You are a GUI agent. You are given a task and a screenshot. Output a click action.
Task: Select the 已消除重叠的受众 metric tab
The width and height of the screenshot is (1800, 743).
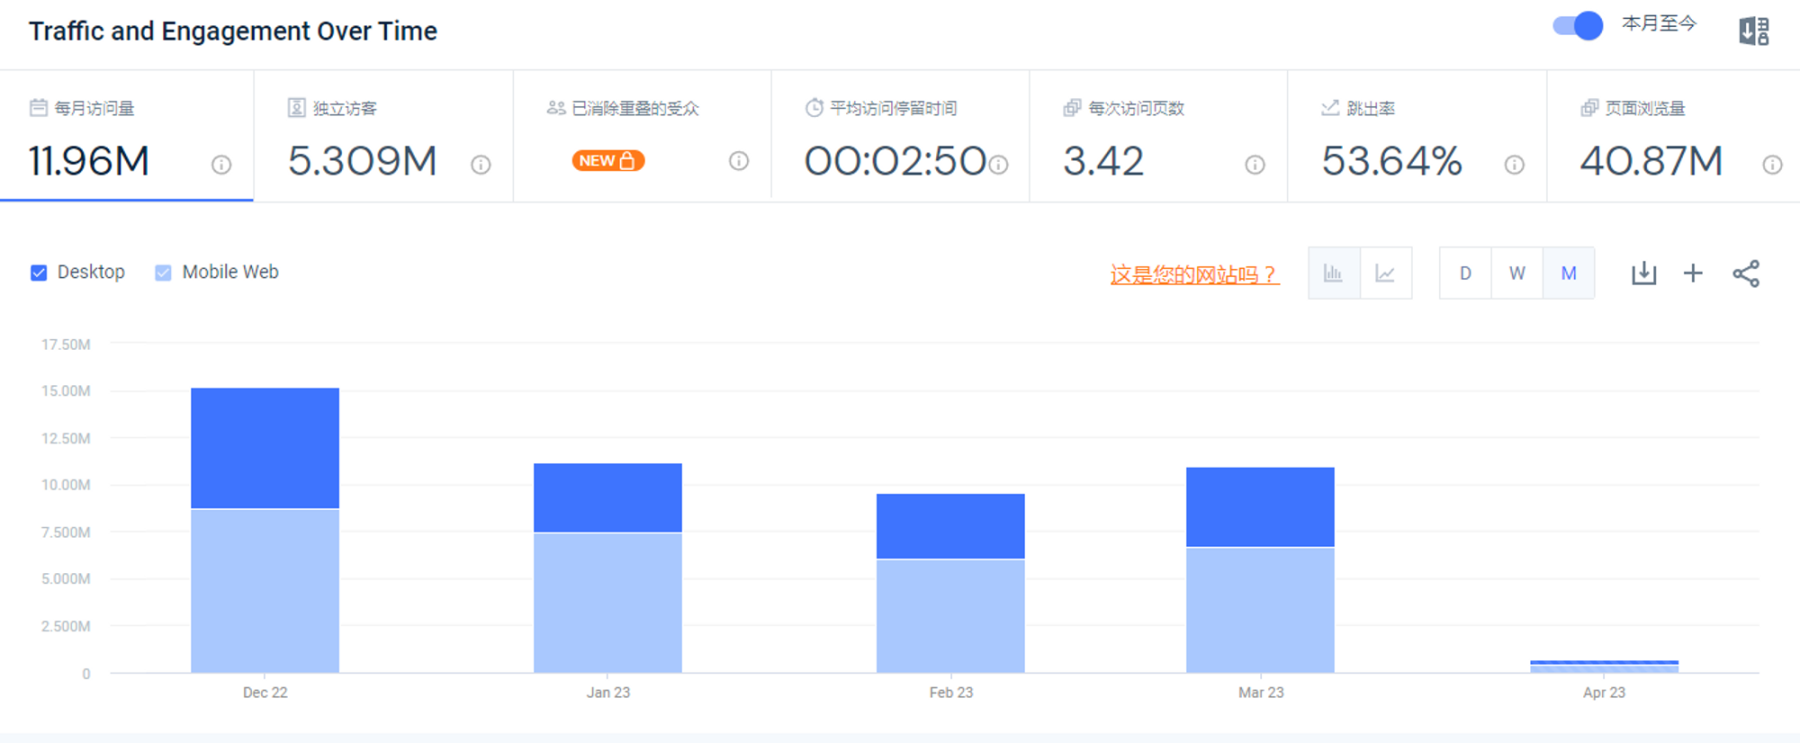[642, 136]
